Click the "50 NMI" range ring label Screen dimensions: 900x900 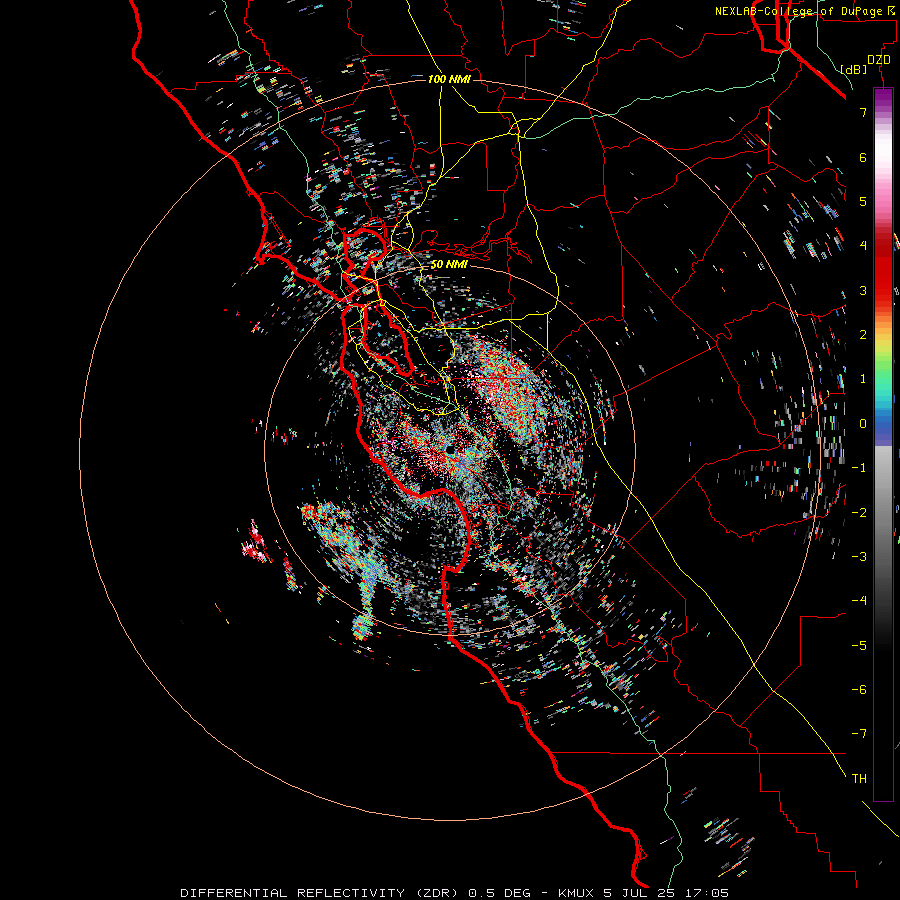pyautogui.click(x=449, y=265)
